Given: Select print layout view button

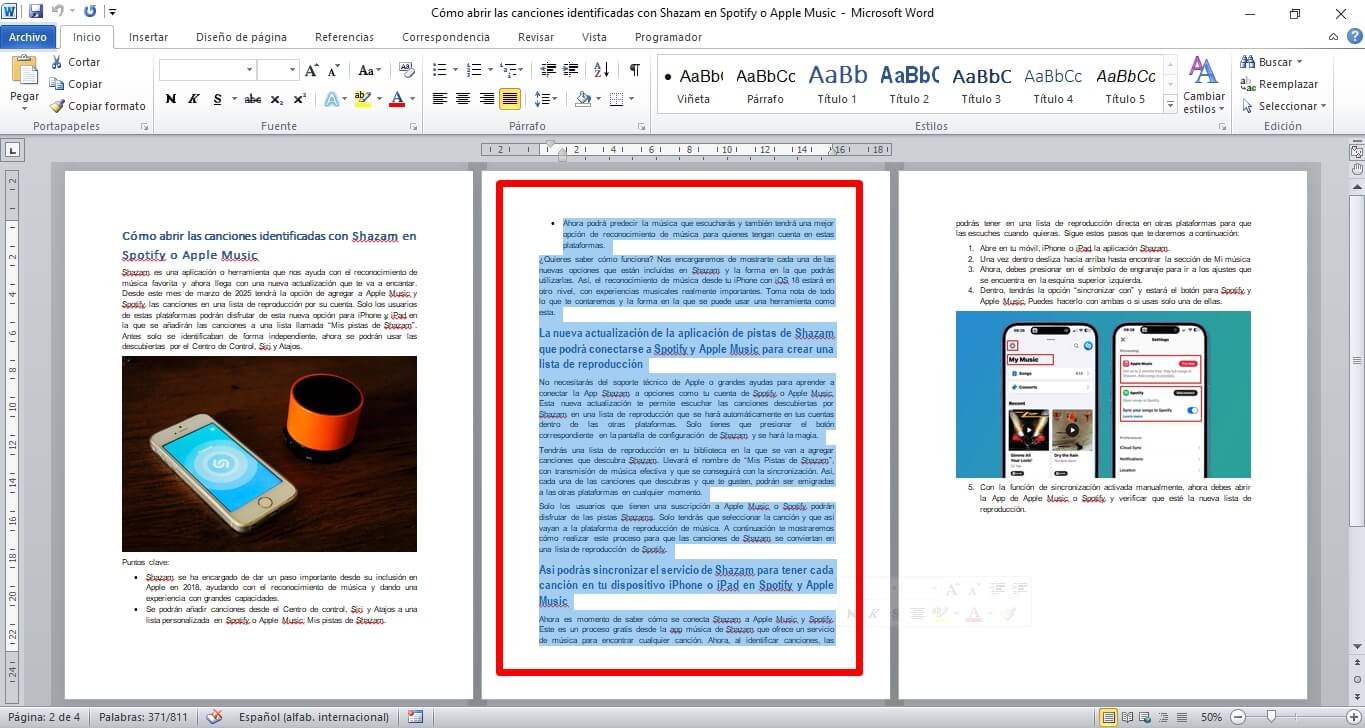Looking at the screenshot, I should [x=1108, y=717].
